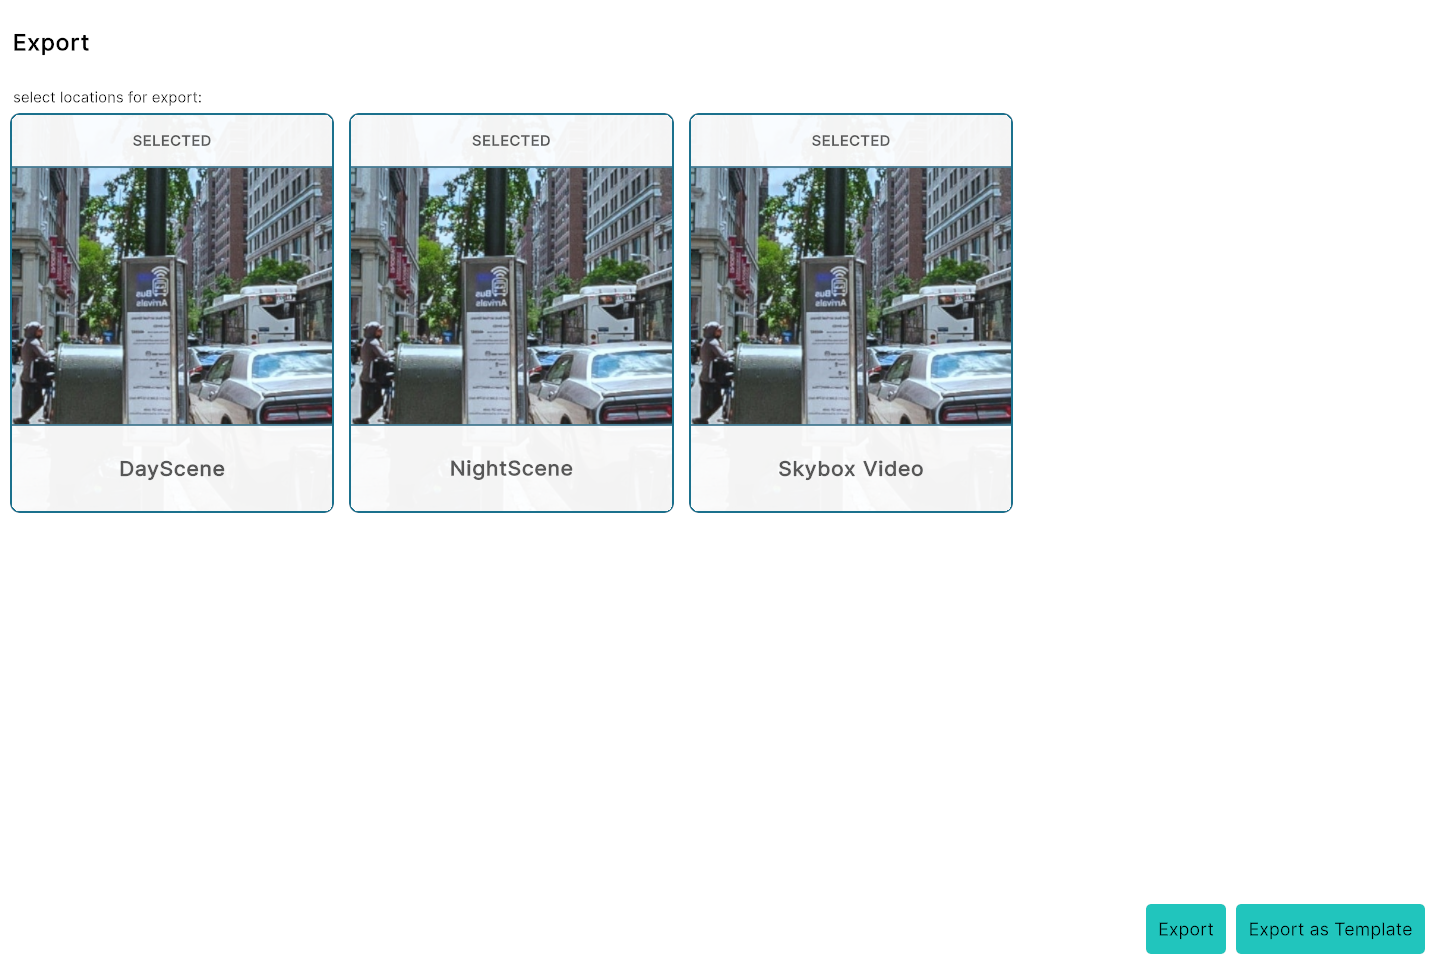Screen dimensions: 1452x970
Task: Click the Skybox Video preview thumbnail
Action: pos(850,295)
